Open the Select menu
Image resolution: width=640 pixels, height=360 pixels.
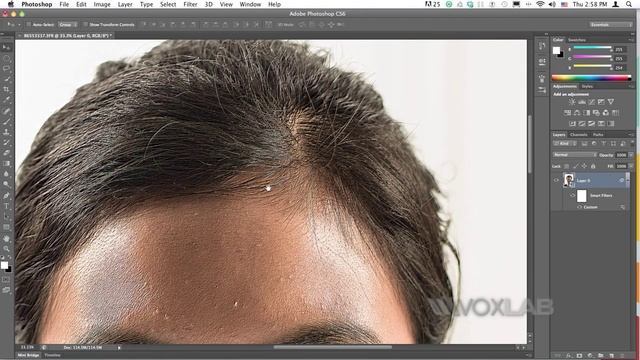point(168,4)
